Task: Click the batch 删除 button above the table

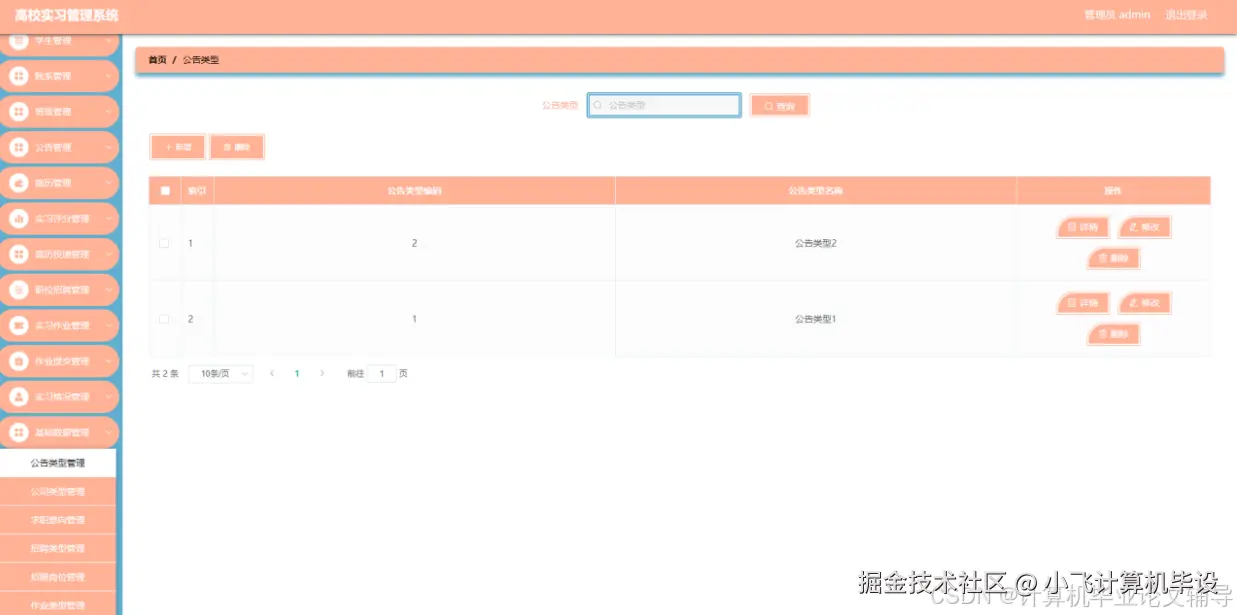Action: (x=237, y=147)
